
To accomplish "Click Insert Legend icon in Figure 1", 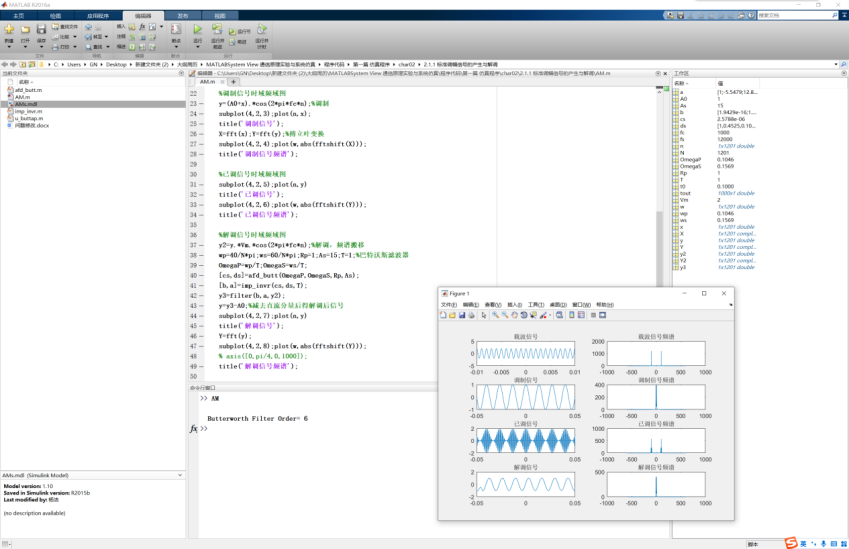I will pyautogui.click(x=581, y=315).
